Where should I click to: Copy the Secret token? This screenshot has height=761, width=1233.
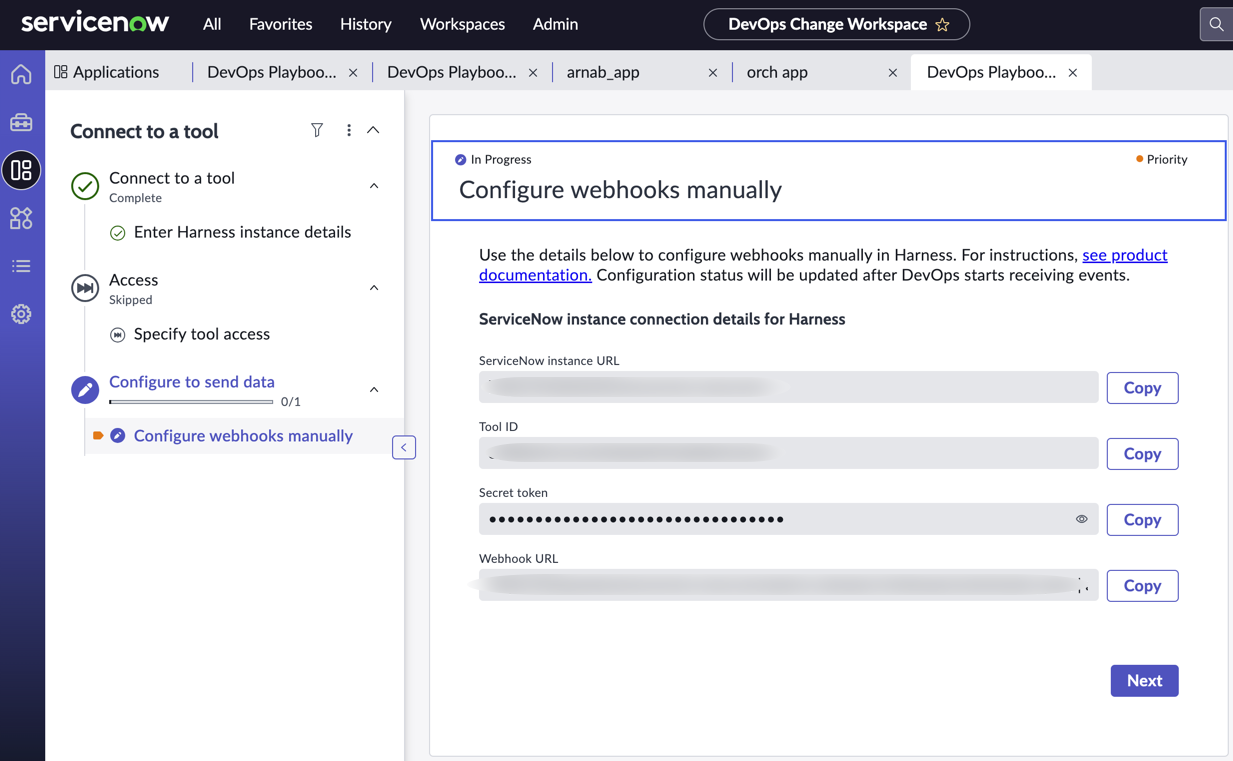click(x=1142, y=520)
